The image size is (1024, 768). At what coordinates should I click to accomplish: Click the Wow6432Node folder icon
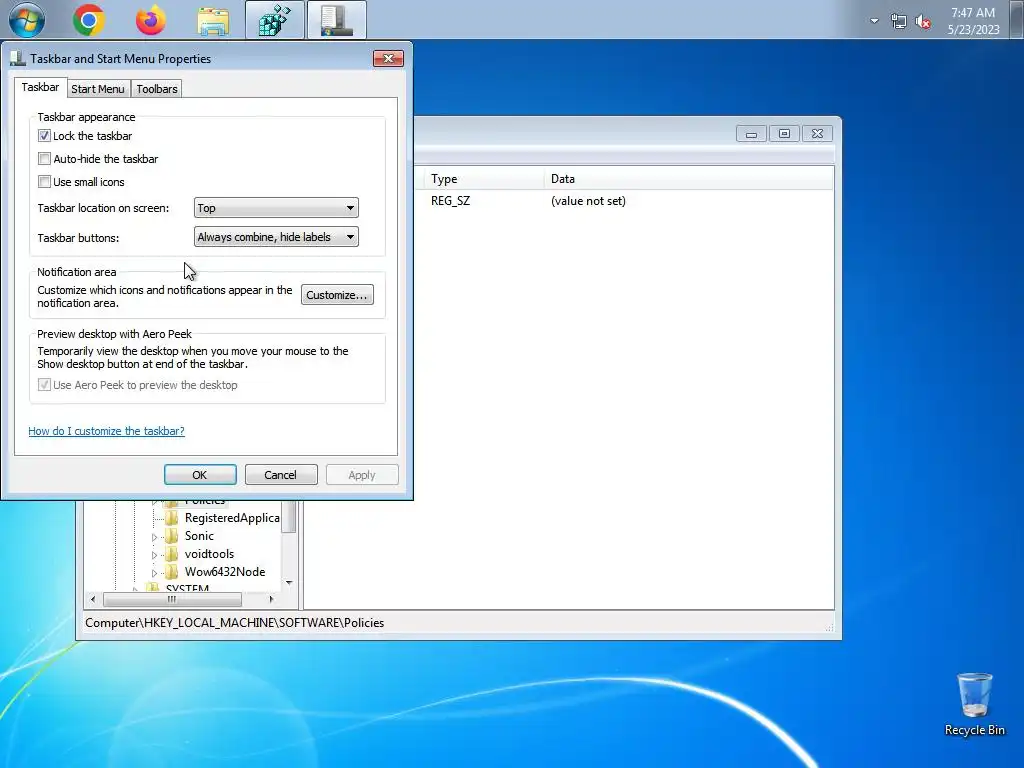pos(172,571)
